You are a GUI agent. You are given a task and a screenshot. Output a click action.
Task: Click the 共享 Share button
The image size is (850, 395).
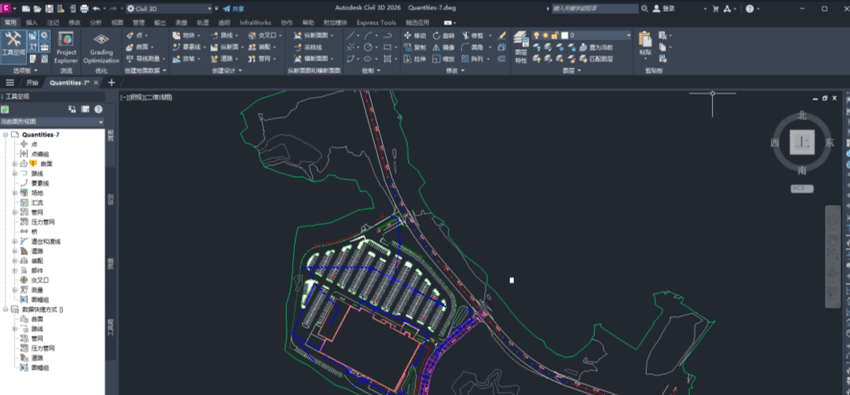click(x=234, y=9)
